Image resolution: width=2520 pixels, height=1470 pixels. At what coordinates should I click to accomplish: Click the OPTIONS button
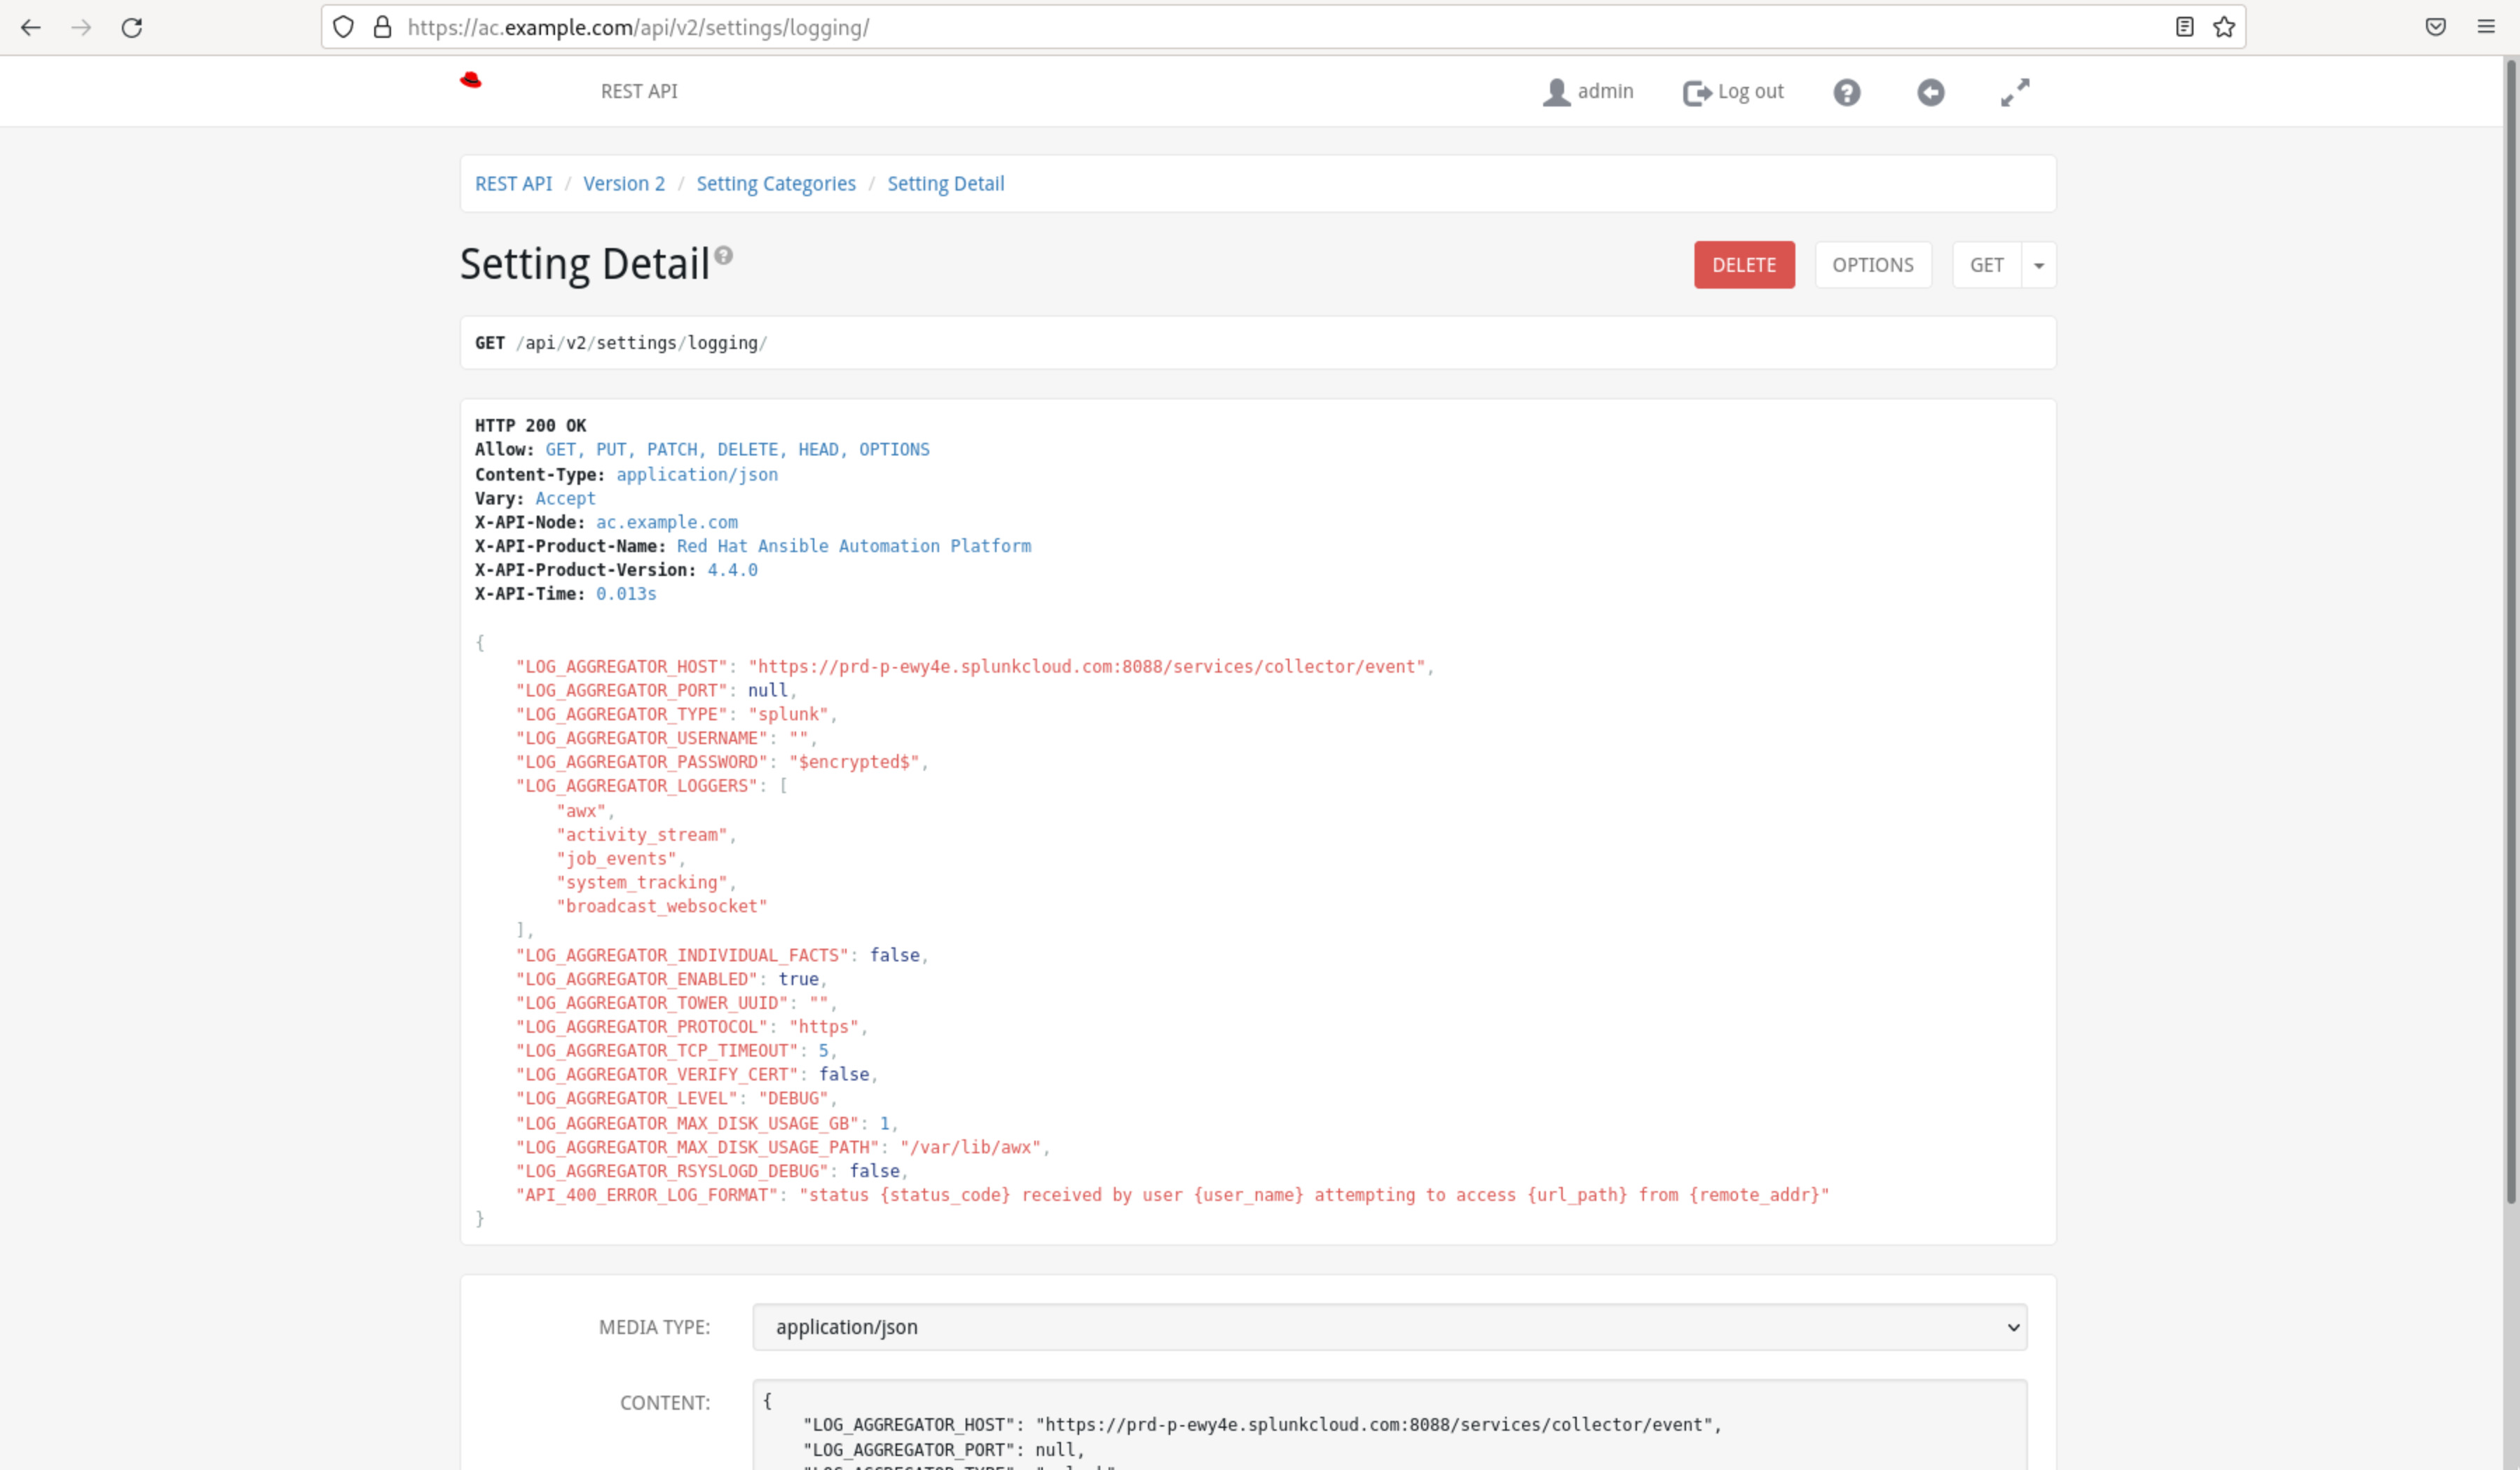coord(1873,265)
